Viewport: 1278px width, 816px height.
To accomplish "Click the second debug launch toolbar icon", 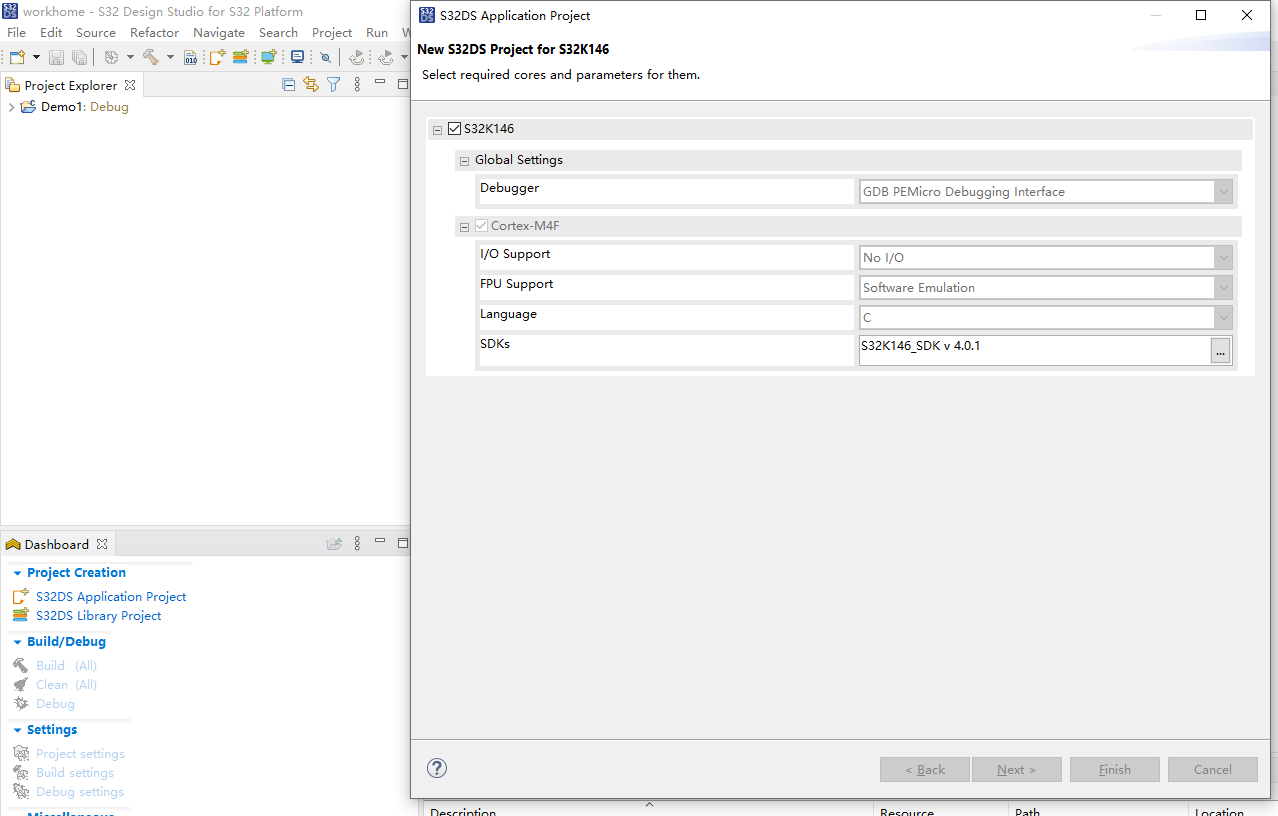I will point(385,58).
